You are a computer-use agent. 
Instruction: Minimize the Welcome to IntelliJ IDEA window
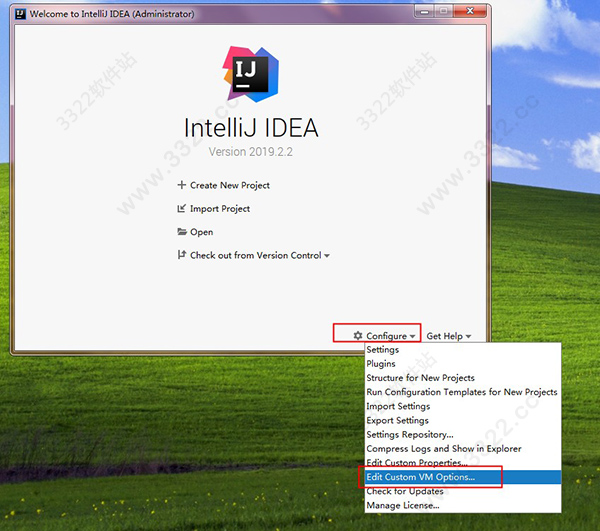(x=425, y=11)
